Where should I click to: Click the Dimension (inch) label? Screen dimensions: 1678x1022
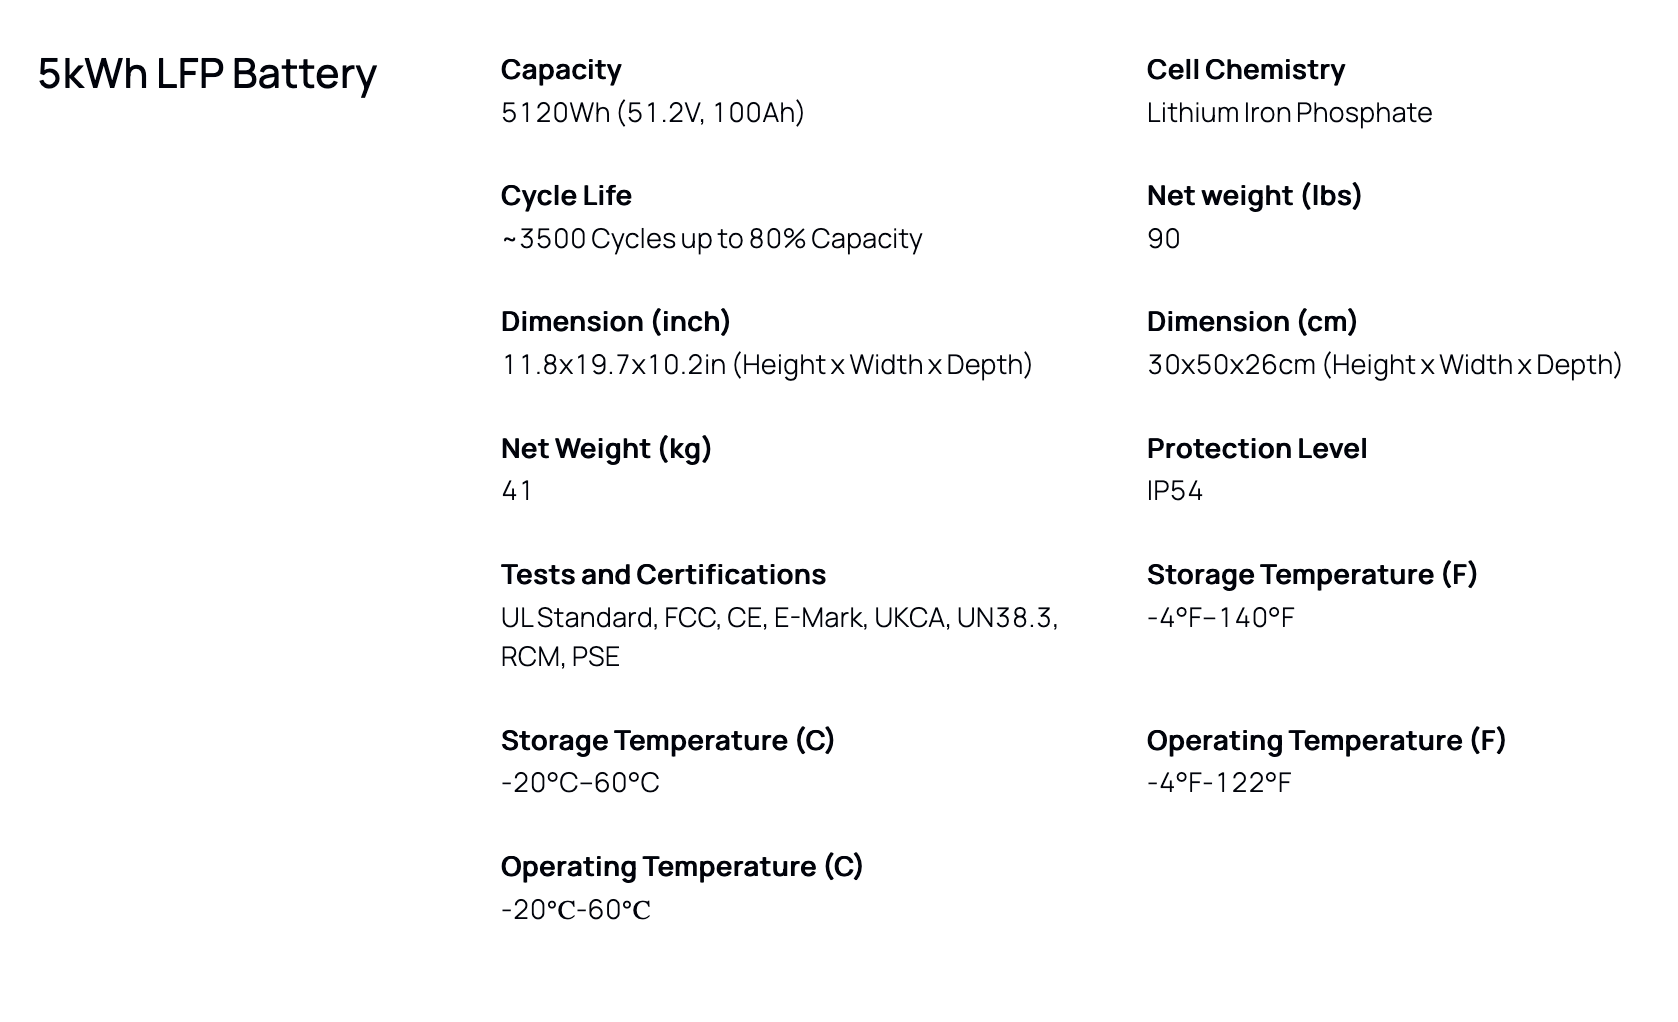click(x=615, y=322)
